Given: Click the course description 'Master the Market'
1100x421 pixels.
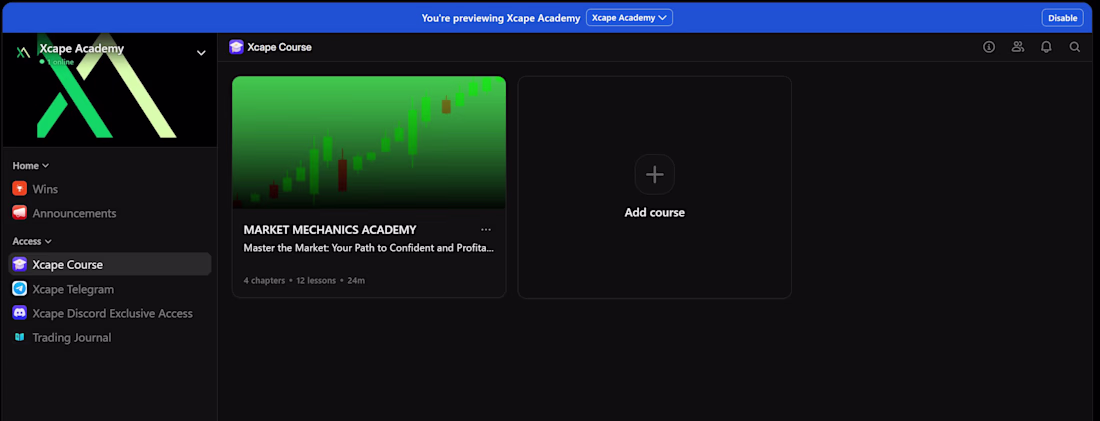Looking at the screenshot, I should (369, 248).
